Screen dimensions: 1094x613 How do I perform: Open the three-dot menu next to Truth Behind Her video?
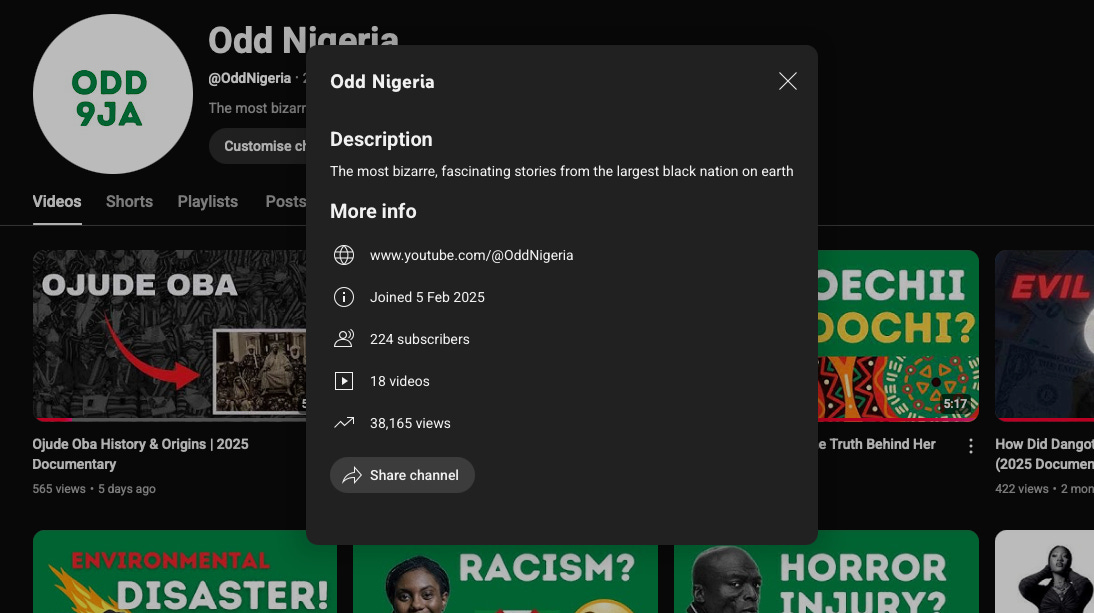[x=971, y=446]
